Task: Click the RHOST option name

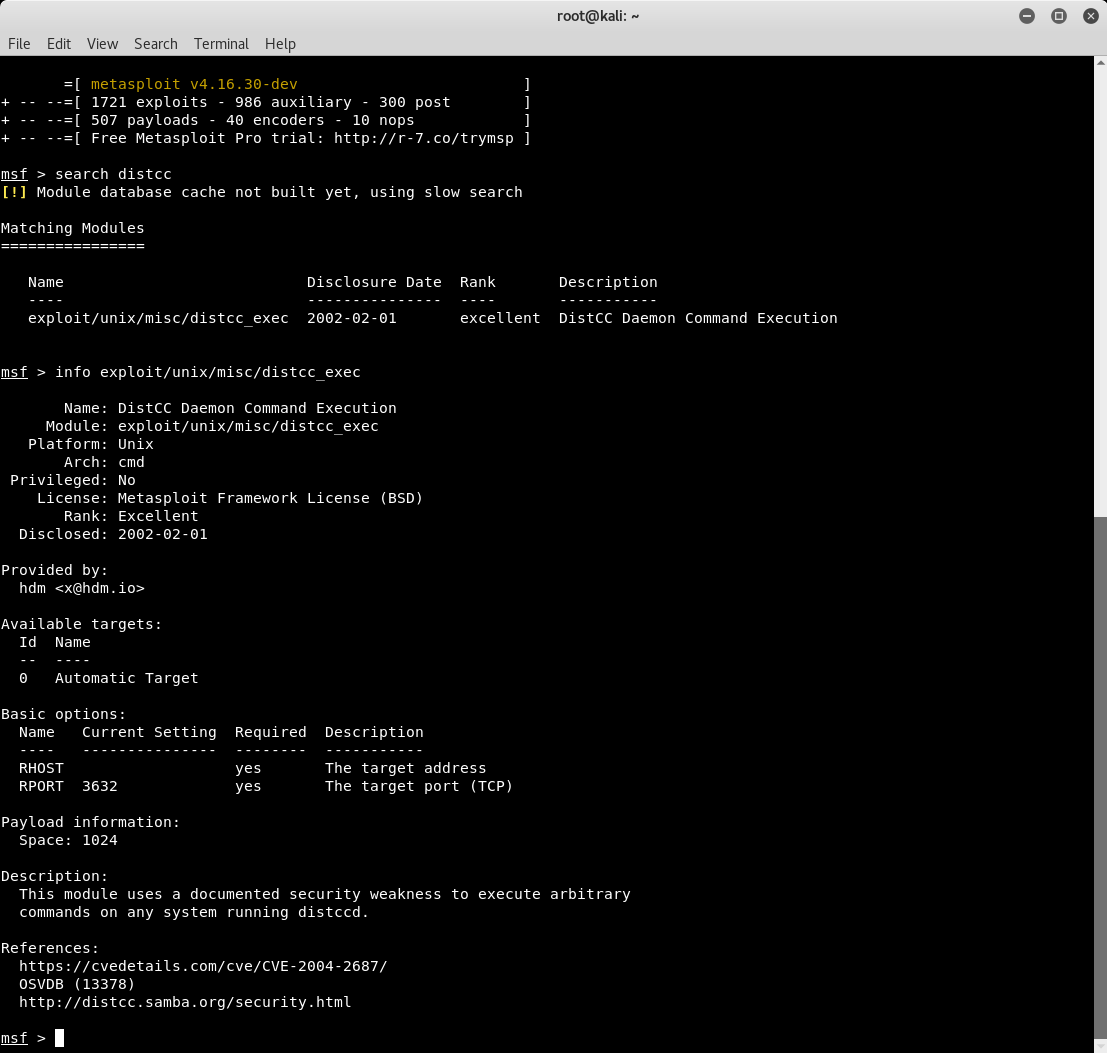Action: point(41,768)
